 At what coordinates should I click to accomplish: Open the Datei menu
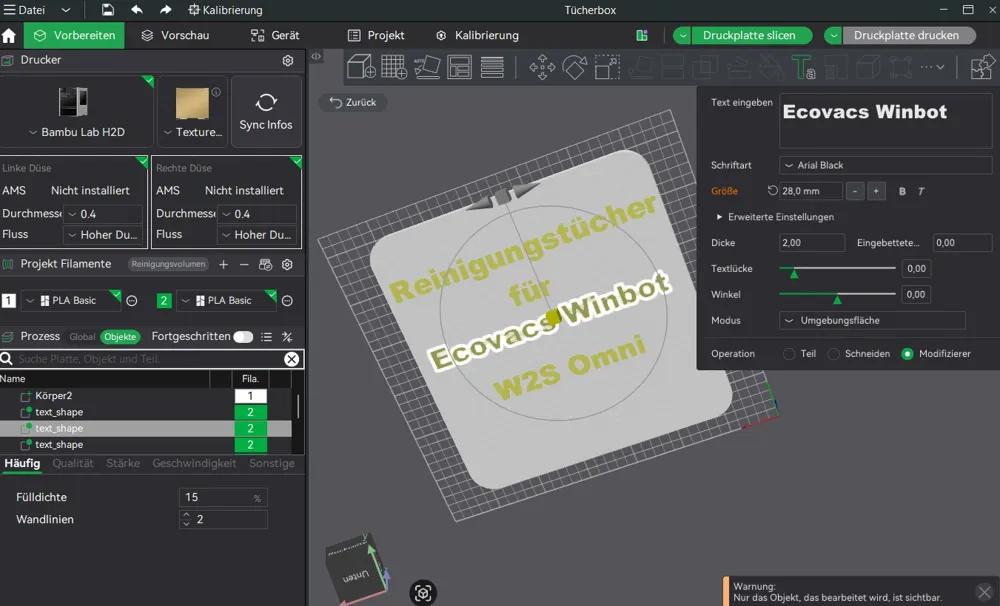coord(26,10)
